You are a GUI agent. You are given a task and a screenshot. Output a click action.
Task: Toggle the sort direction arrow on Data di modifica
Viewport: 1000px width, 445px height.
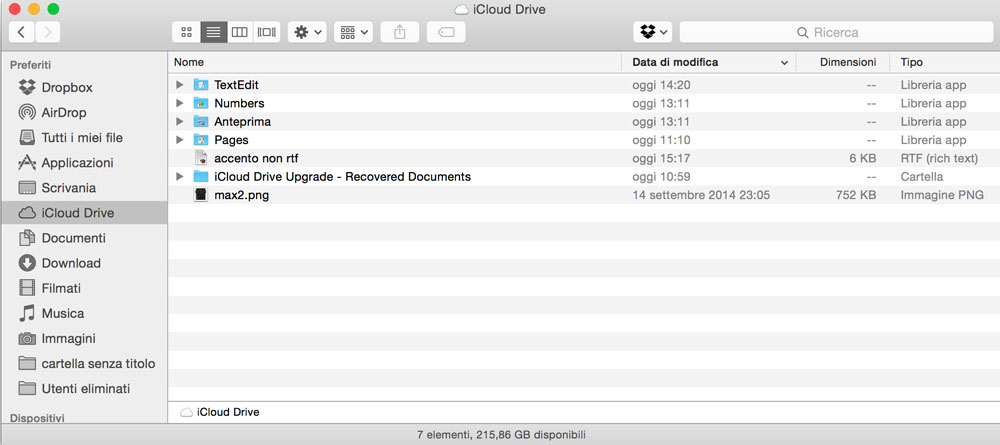(784, 63)
